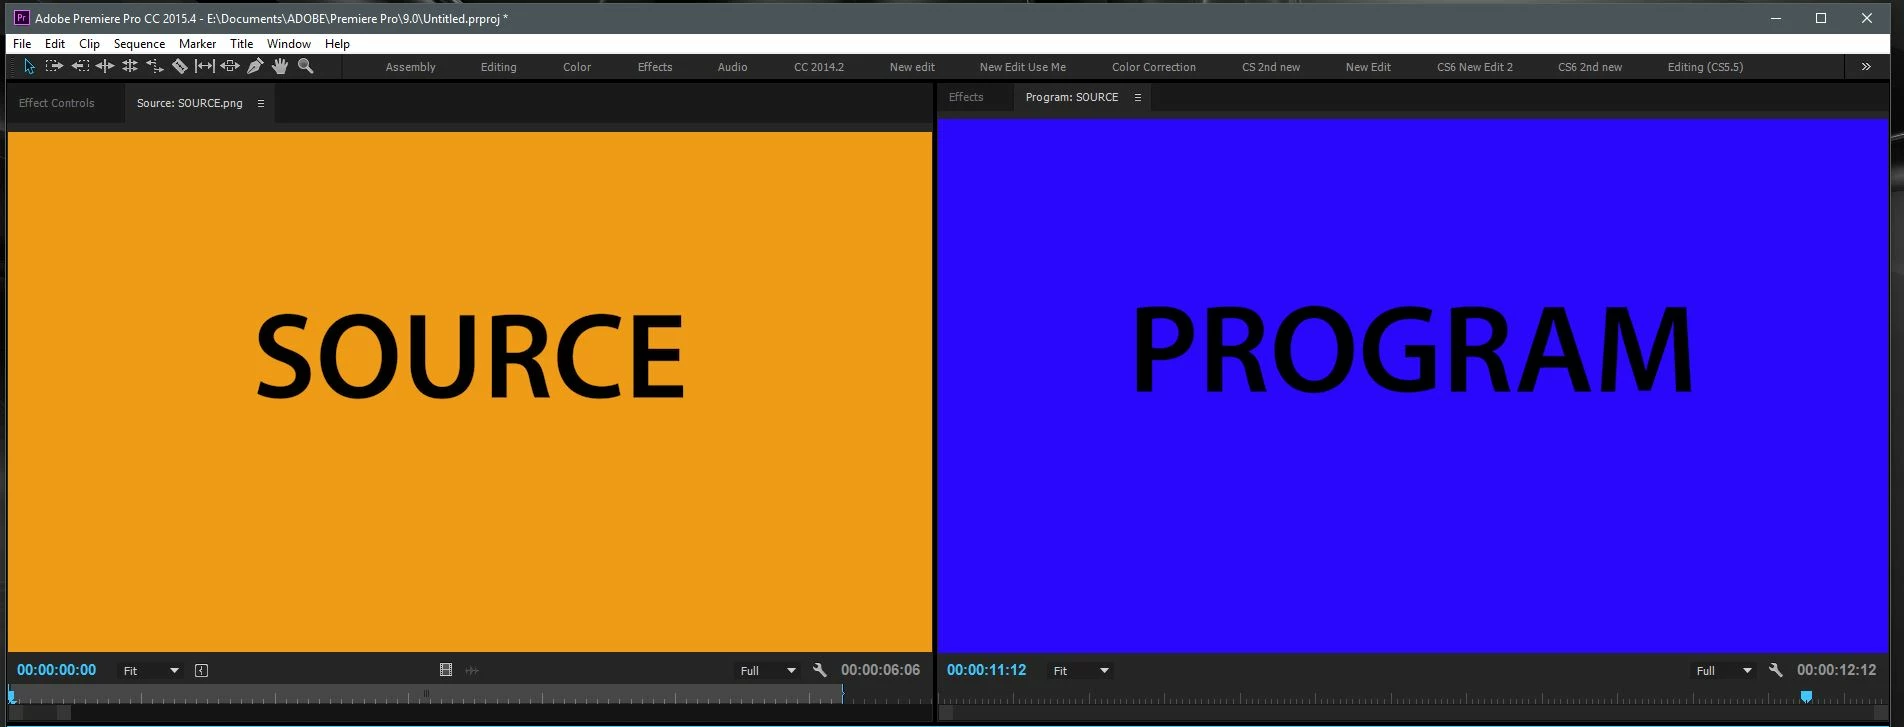
Task: Switch to Assembly workspace
Action: (410, 67)
